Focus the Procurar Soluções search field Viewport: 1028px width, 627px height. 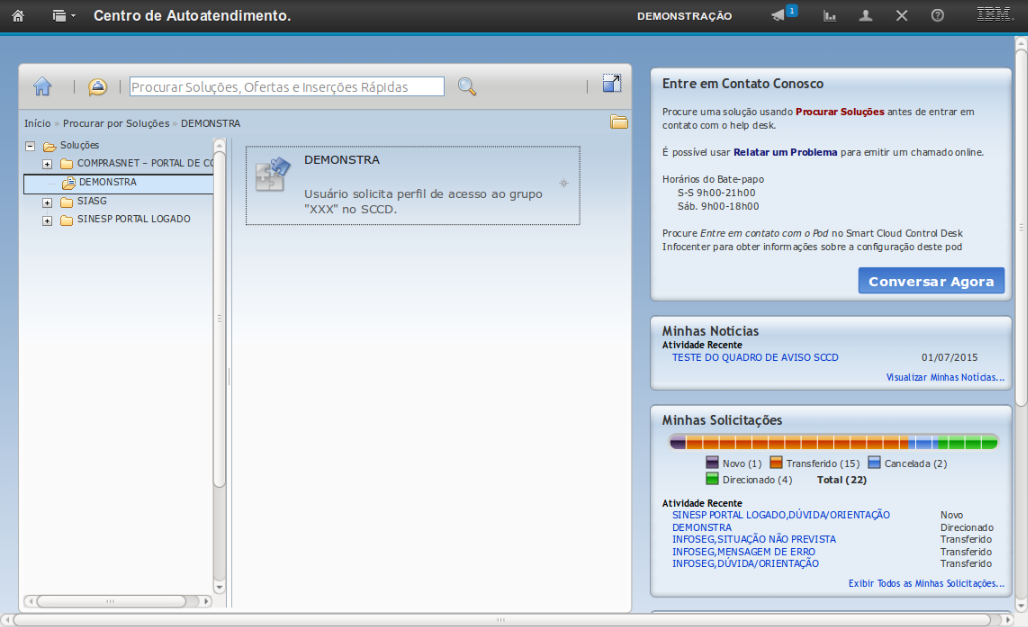(x=287, y=87)
